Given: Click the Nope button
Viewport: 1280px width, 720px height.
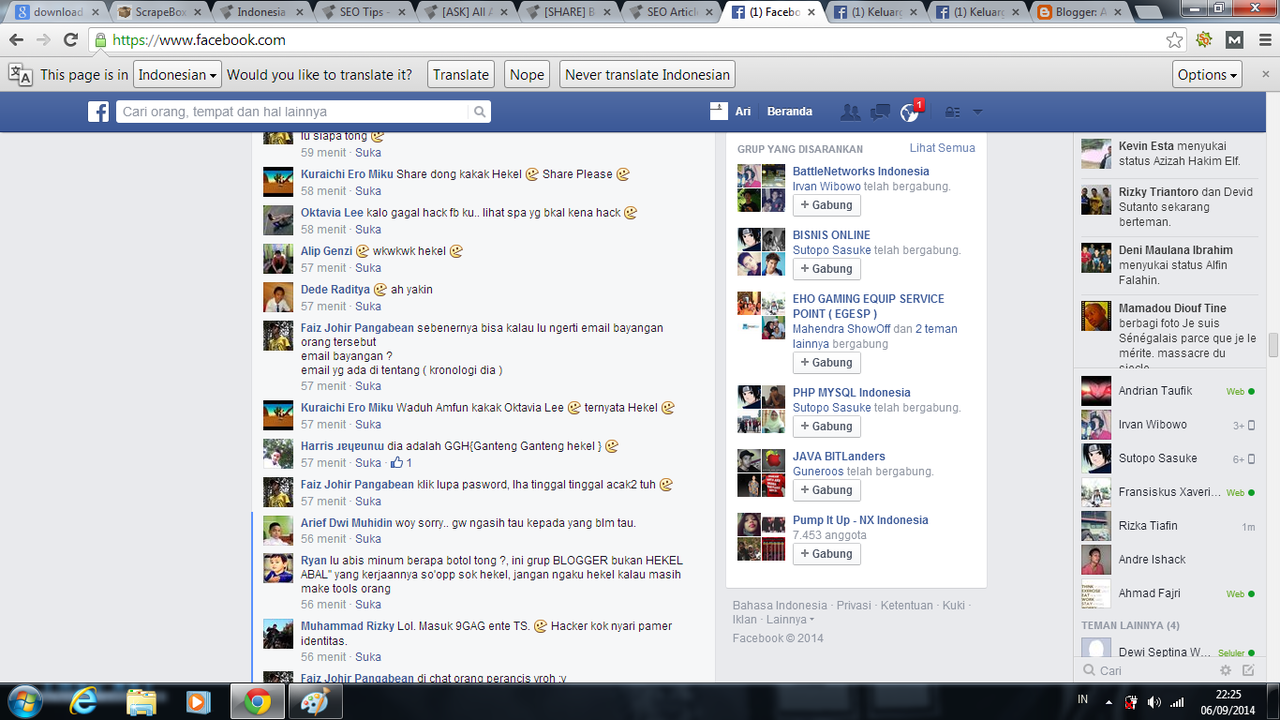Looking at the screenshot, I should 527,74.
